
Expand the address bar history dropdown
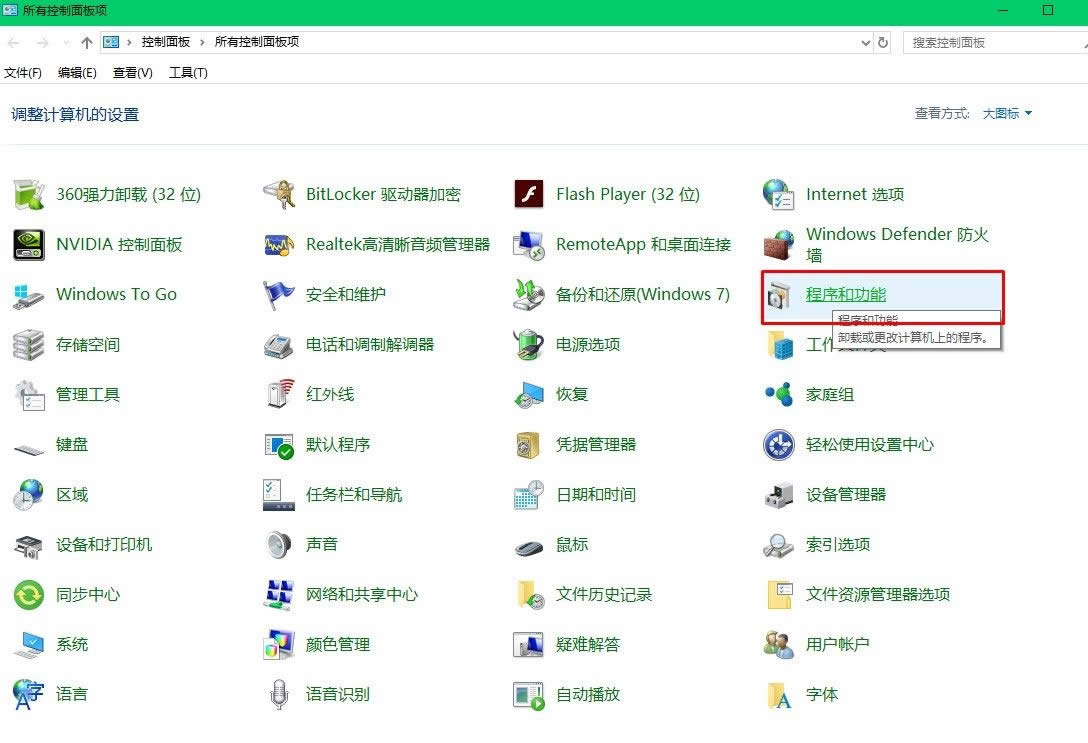point(866,43)
